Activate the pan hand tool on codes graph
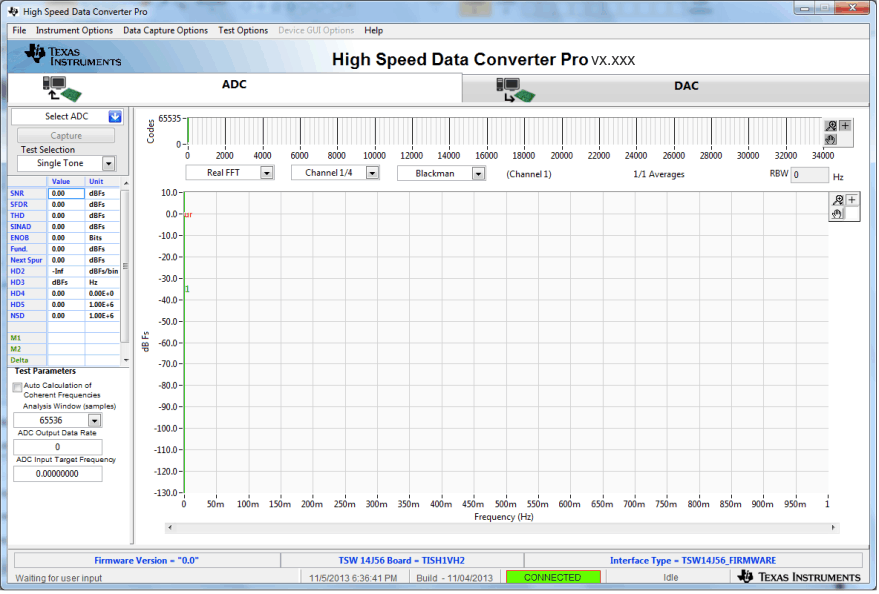 tap(831, 139)
